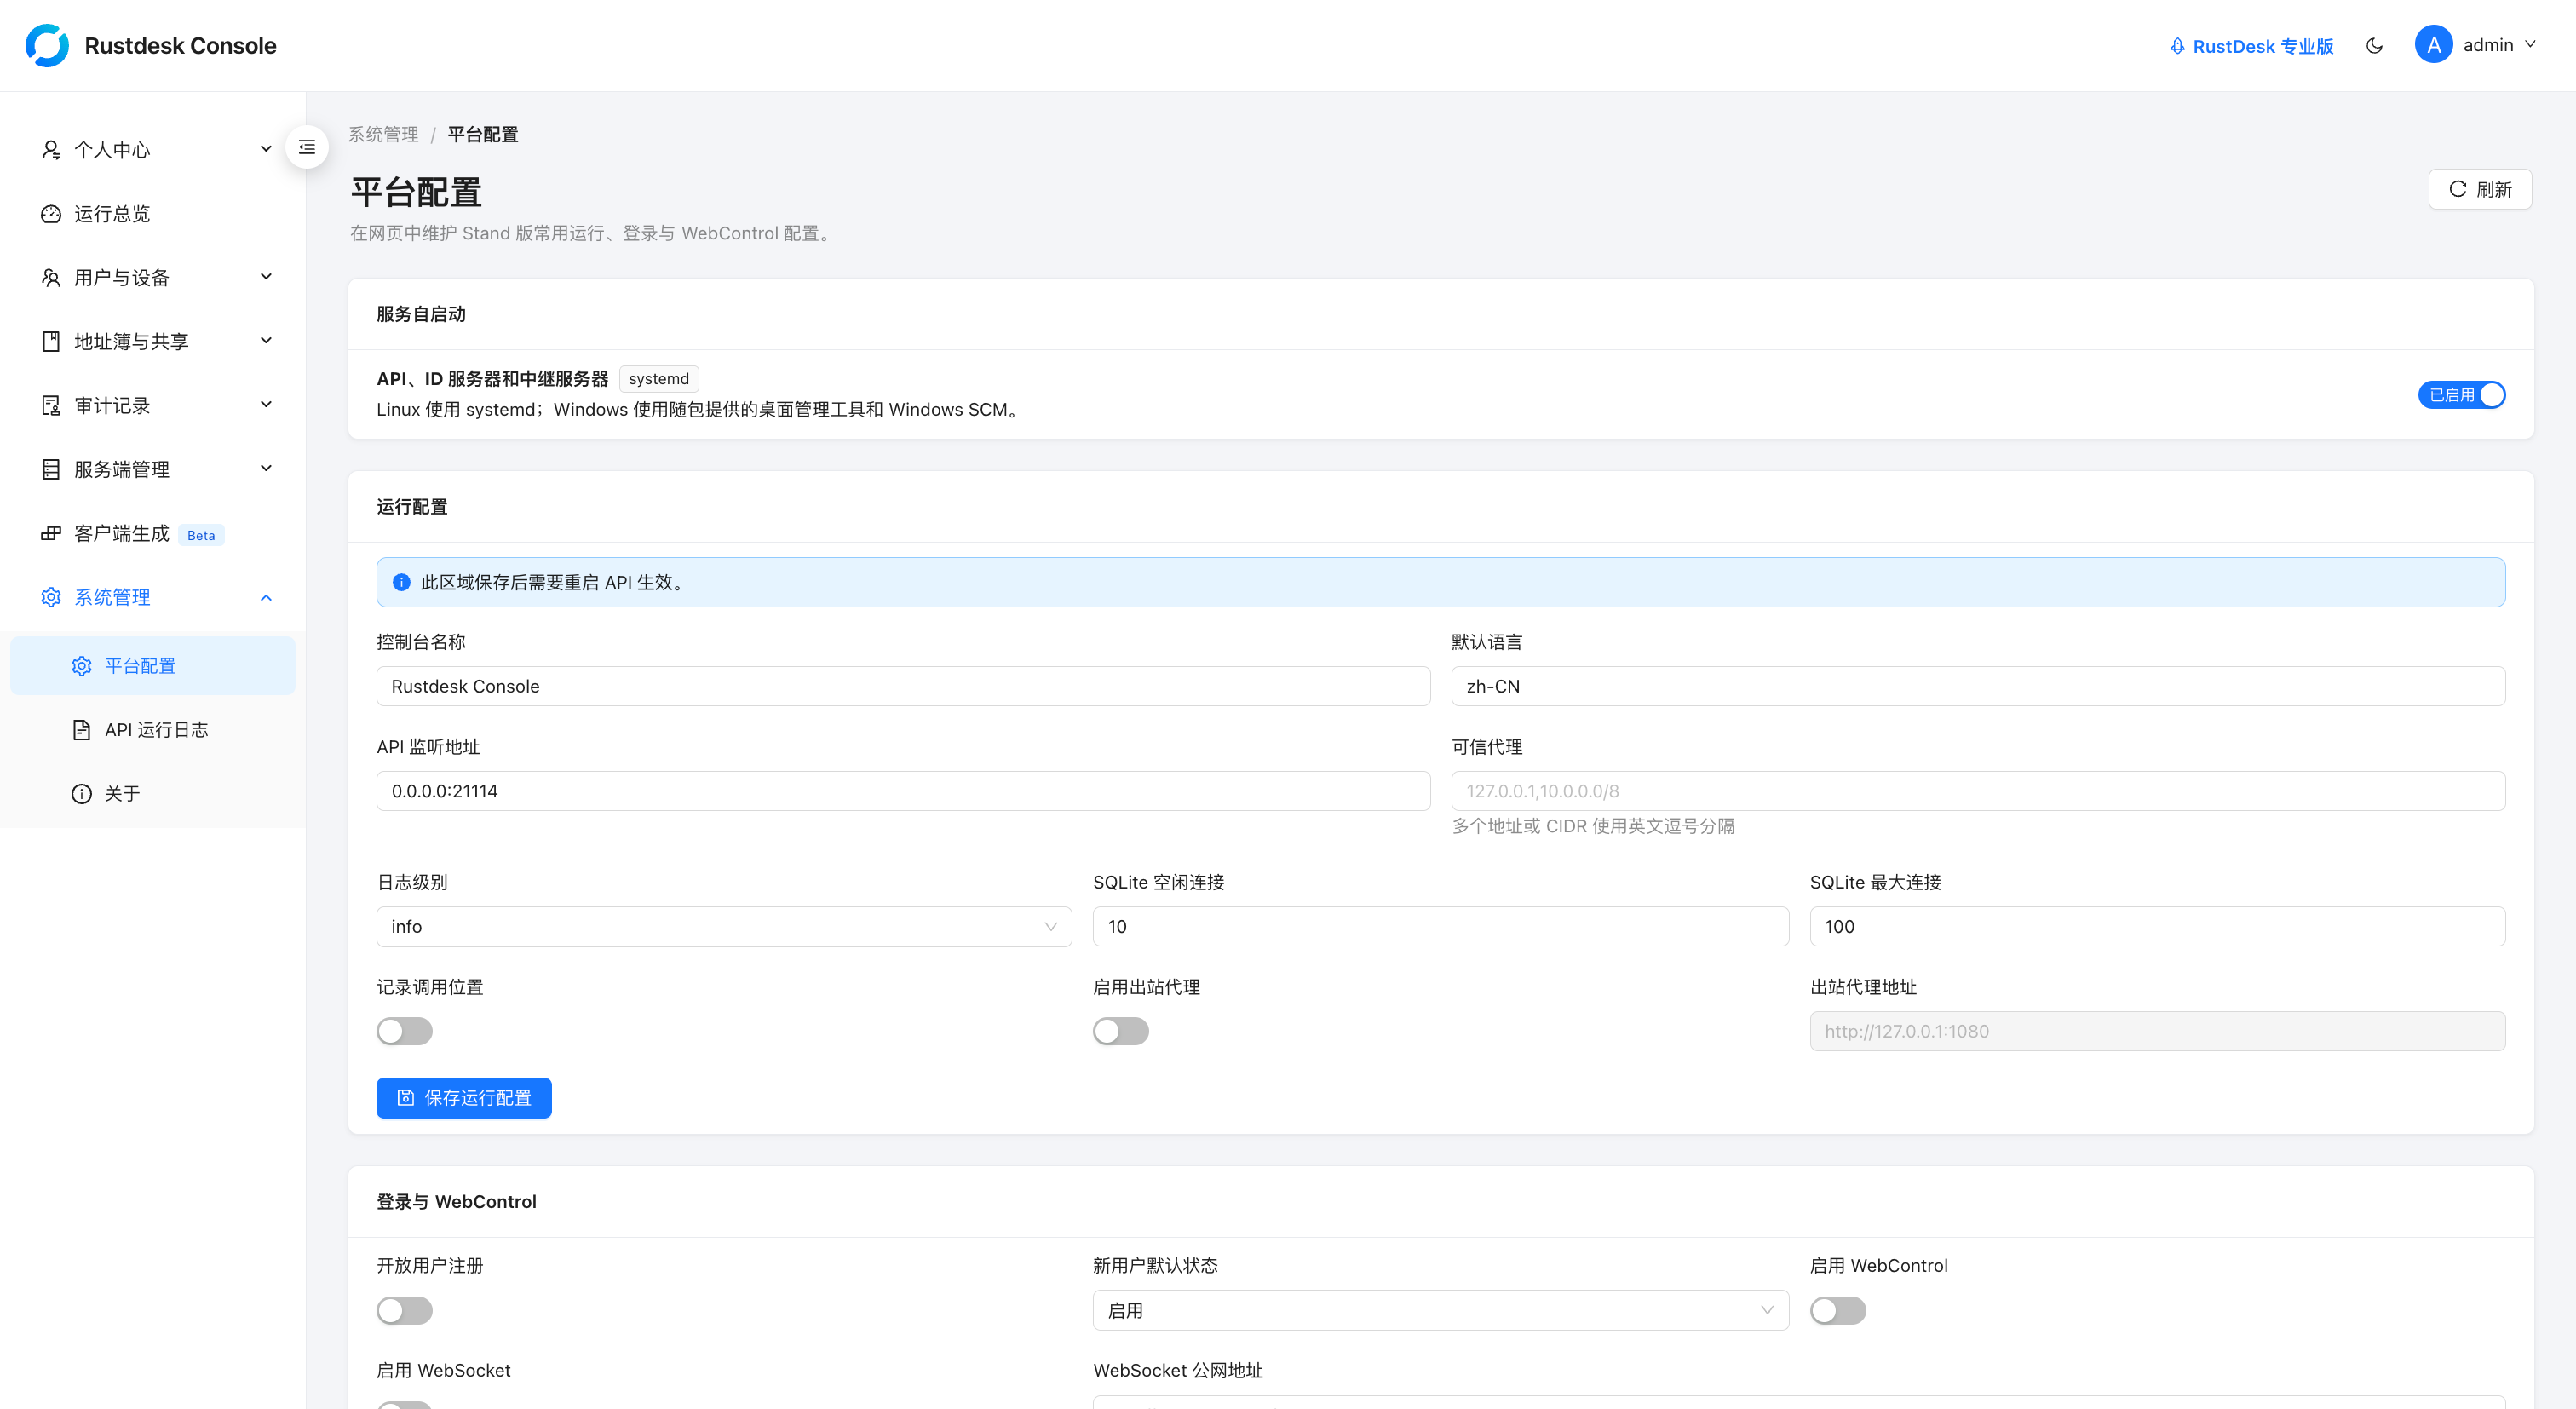Image resolution: width=2576 pixels, height=1409 pixels.
Task: Select 个人中心 menu label
Action: point(112,150)
